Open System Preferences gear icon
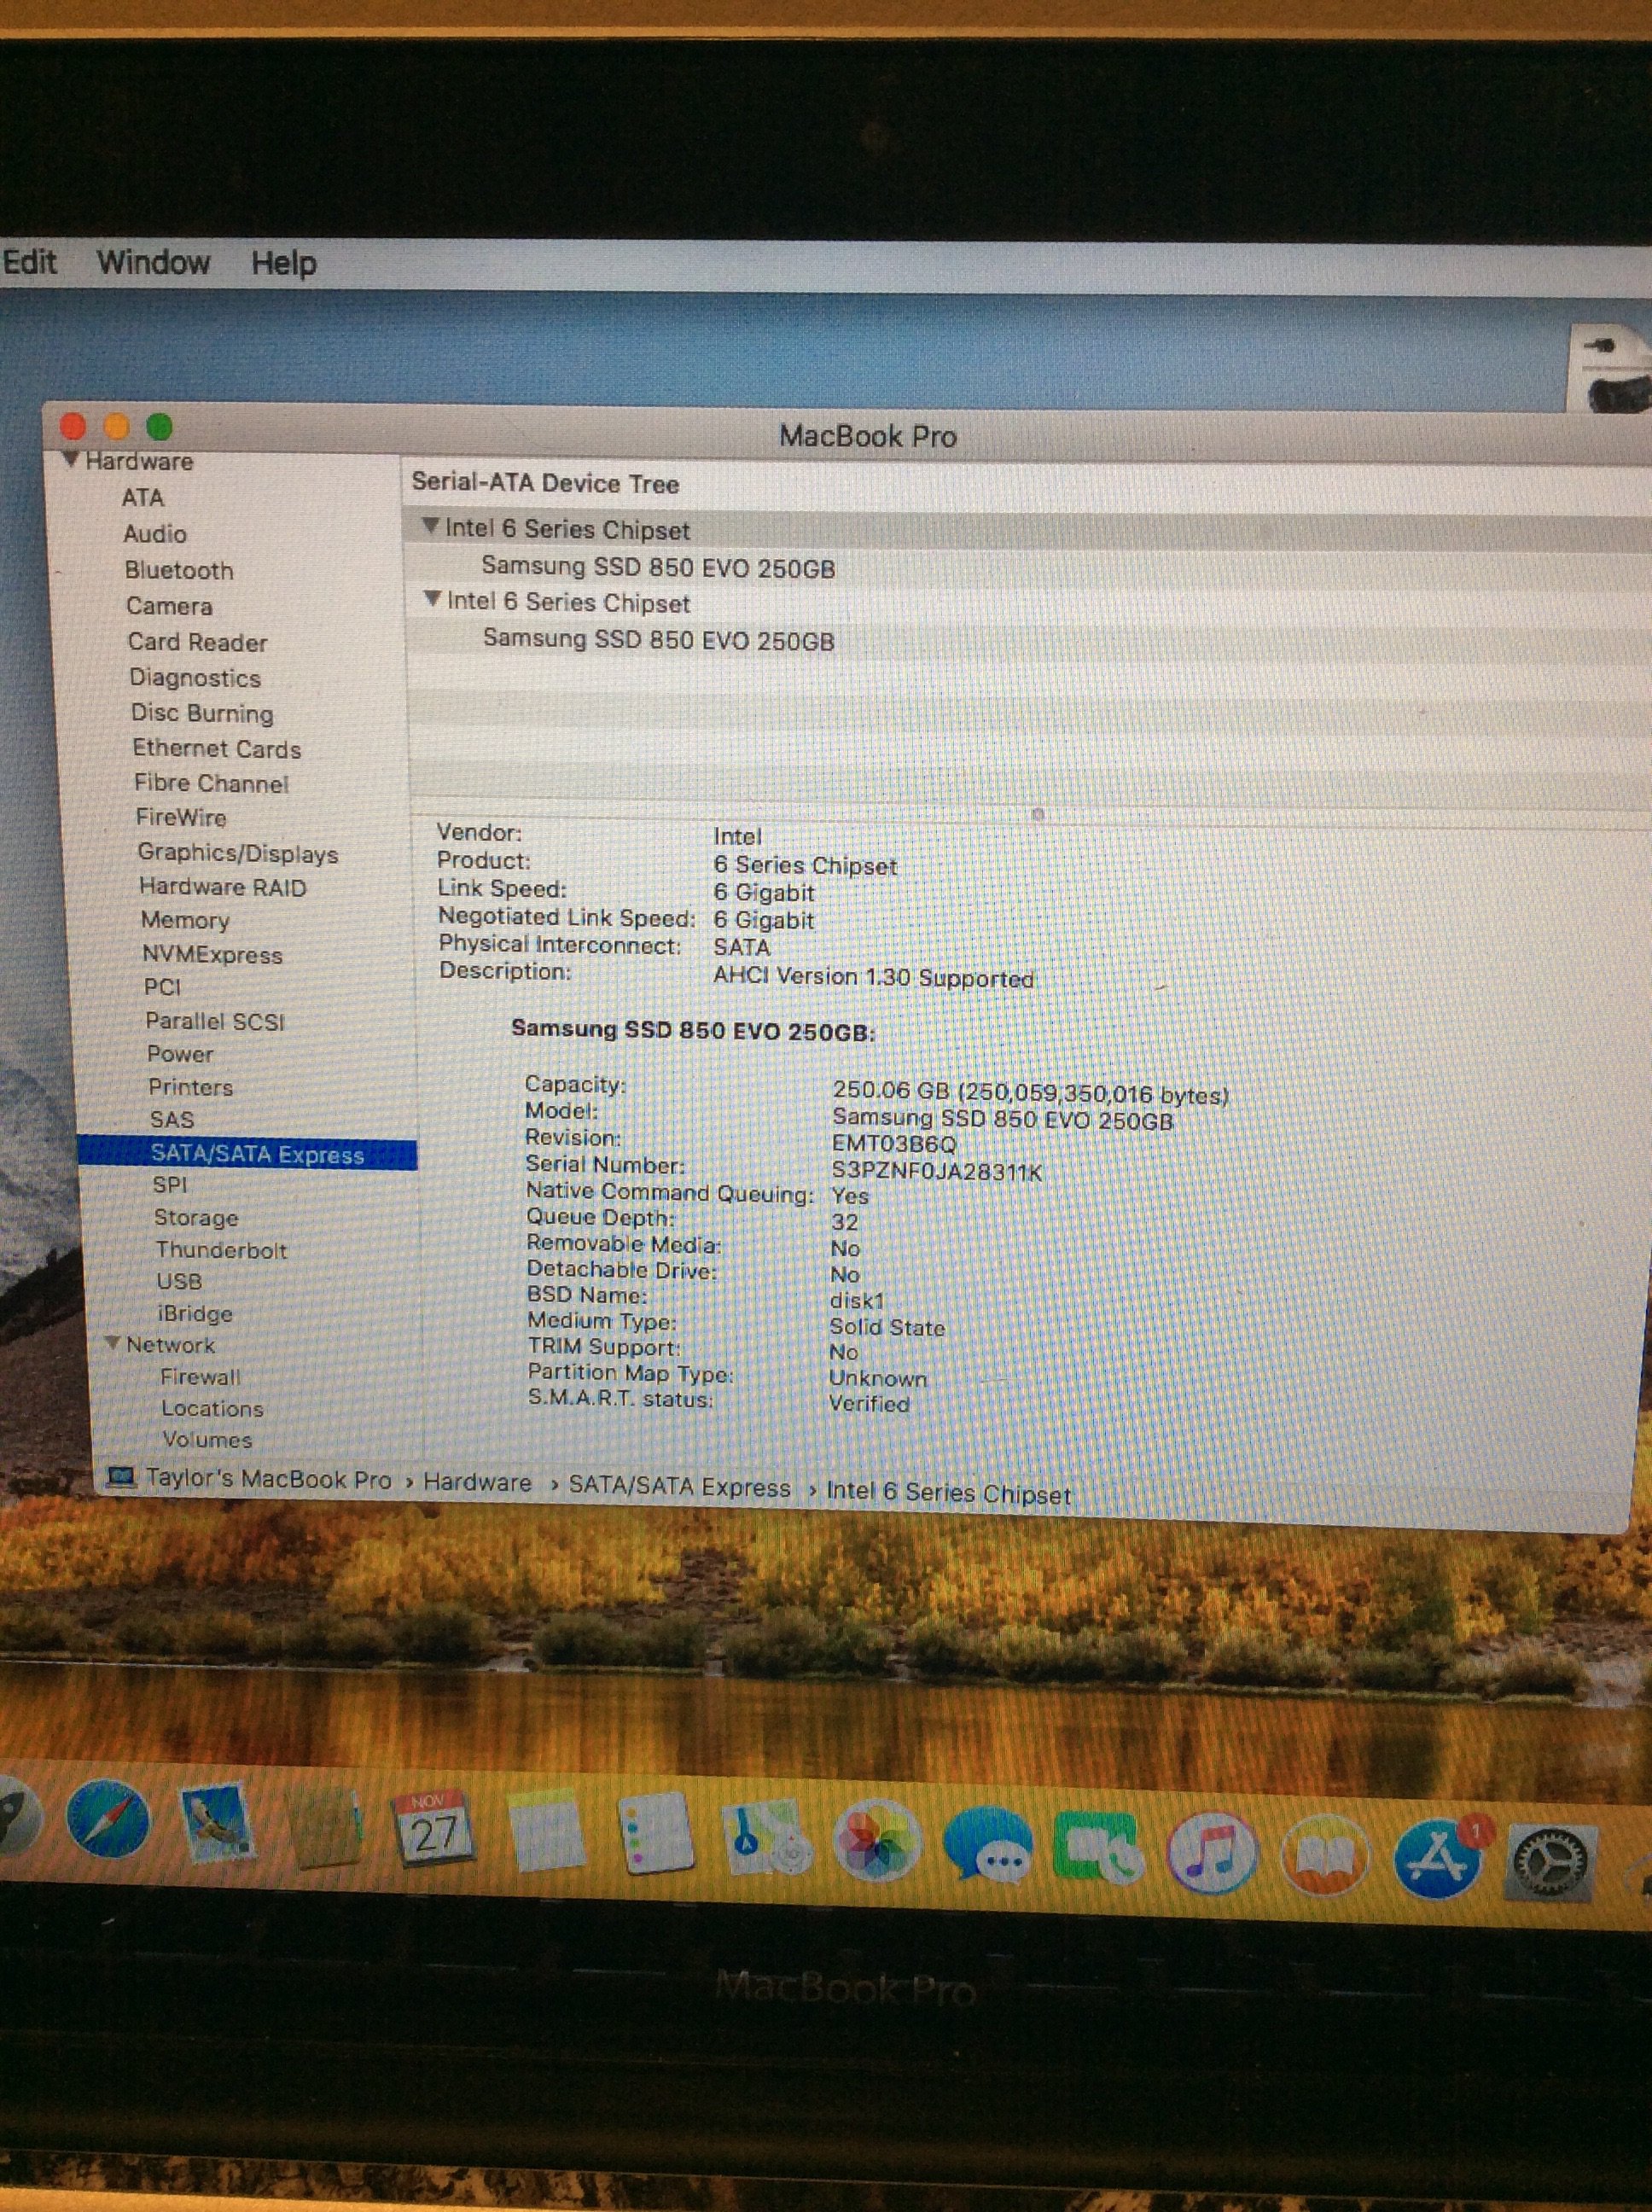This screenshot has height=2212, width=1652. pos(1550,1862)
